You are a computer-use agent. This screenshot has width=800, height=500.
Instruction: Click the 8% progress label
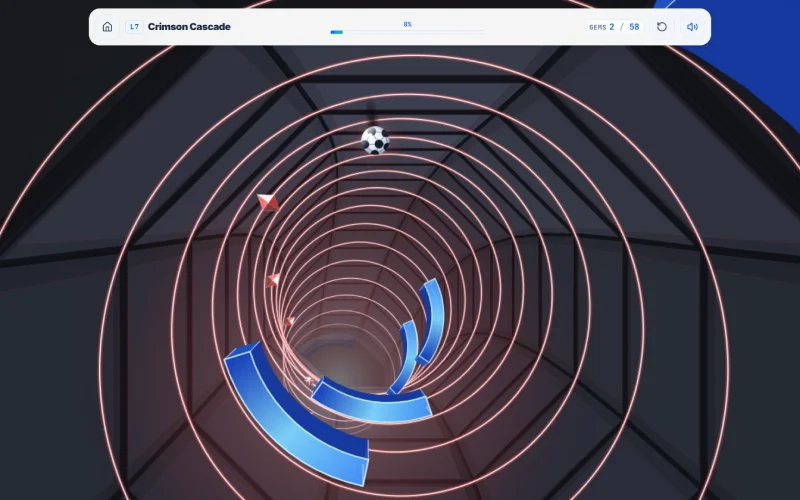(x=407, y=24)
